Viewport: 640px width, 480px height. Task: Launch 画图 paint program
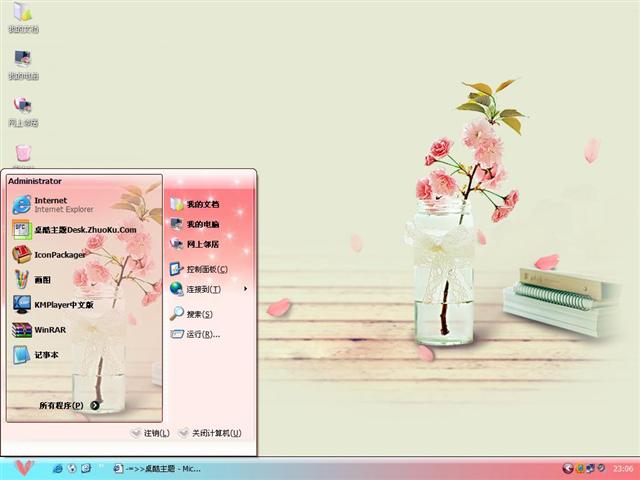pyautogui.click(x=32, y=280)
